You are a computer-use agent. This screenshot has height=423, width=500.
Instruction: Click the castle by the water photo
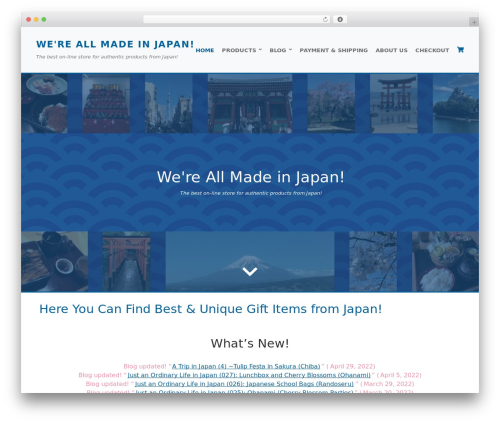click(x=456, y=104)
